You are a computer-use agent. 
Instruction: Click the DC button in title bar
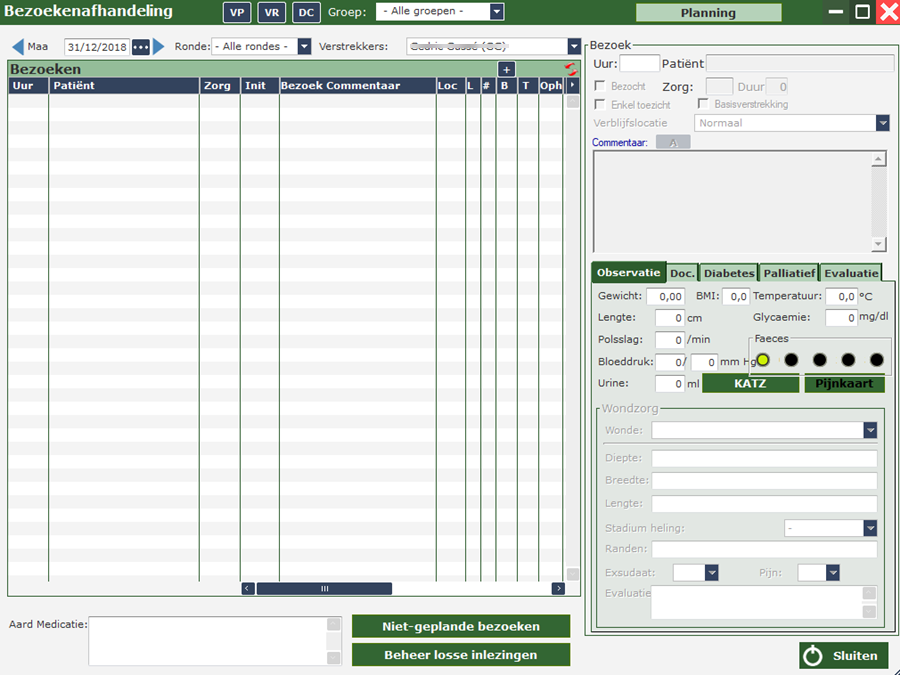[306, 13]
